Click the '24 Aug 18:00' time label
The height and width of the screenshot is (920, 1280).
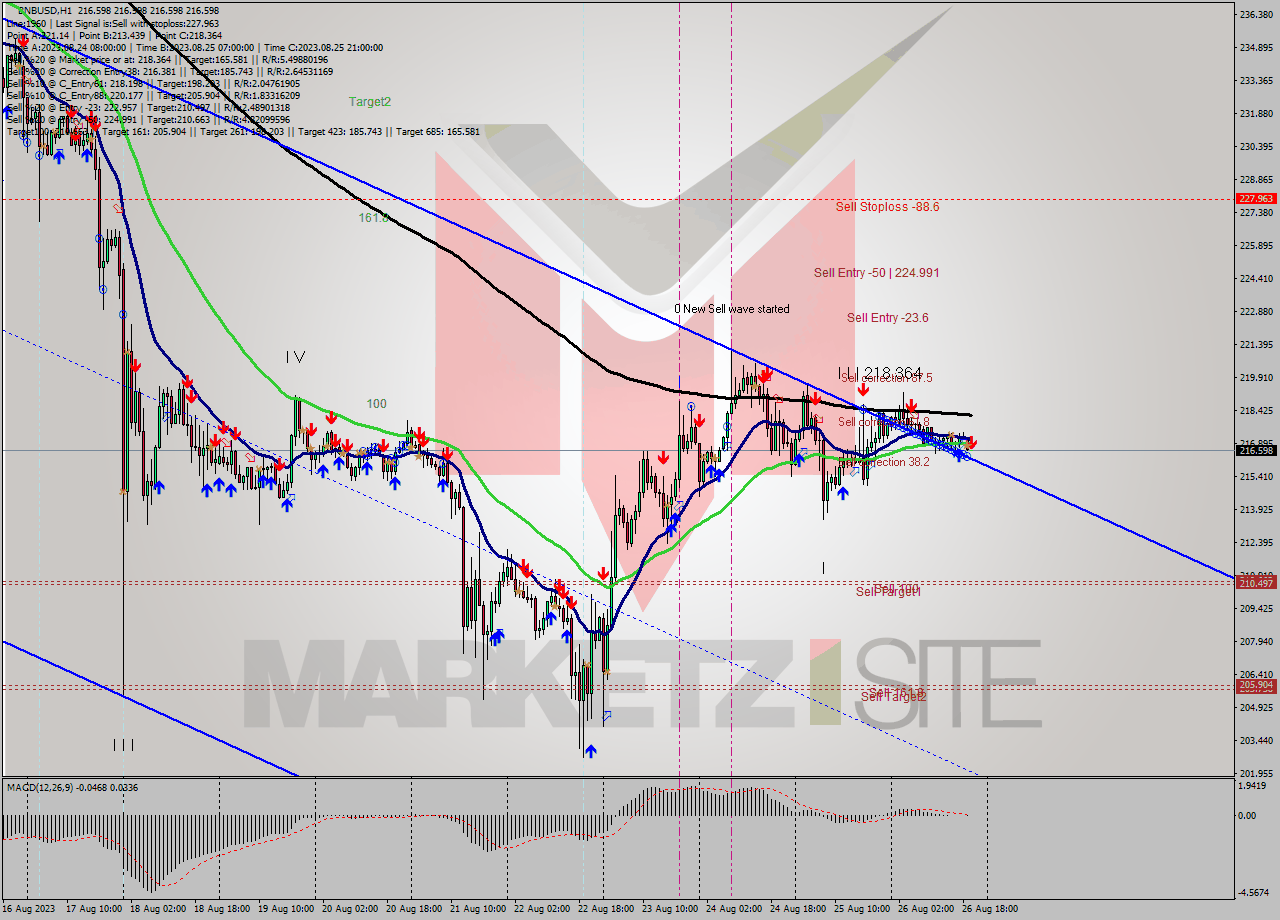797,910
